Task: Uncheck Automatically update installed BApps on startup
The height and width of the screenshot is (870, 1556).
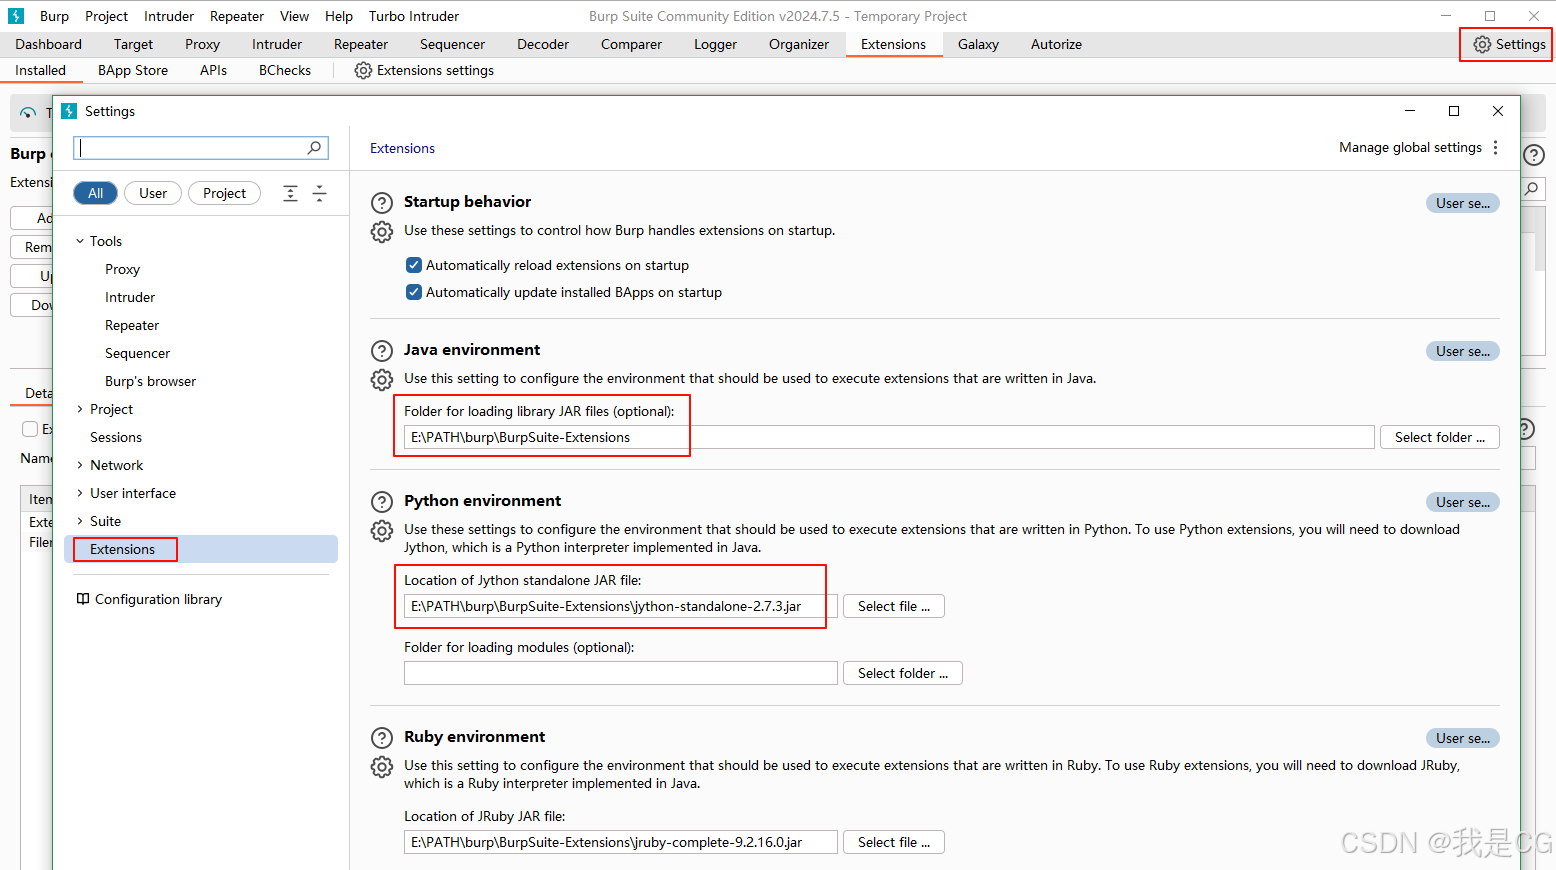Action: pyautogui.click(x=414, y=292)
